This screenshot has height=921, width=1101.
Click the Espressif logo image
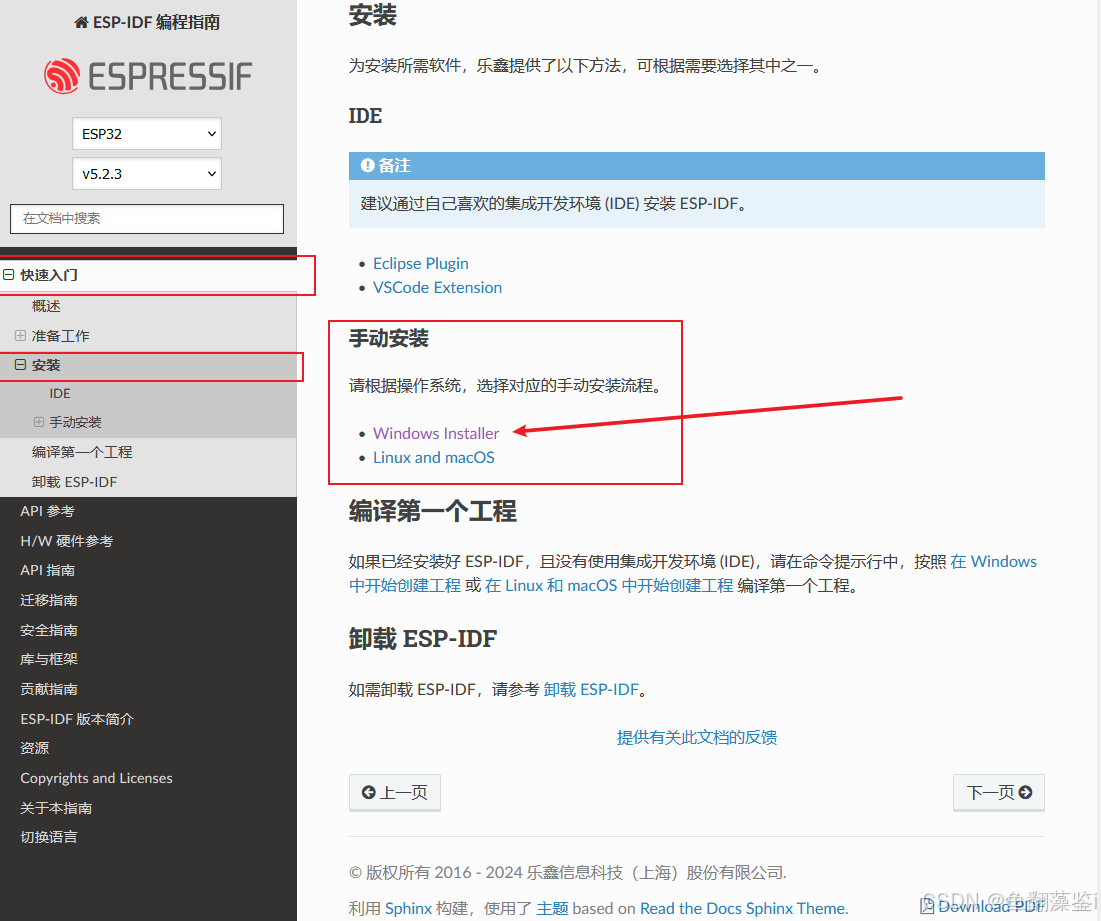(x=147, y=76)
